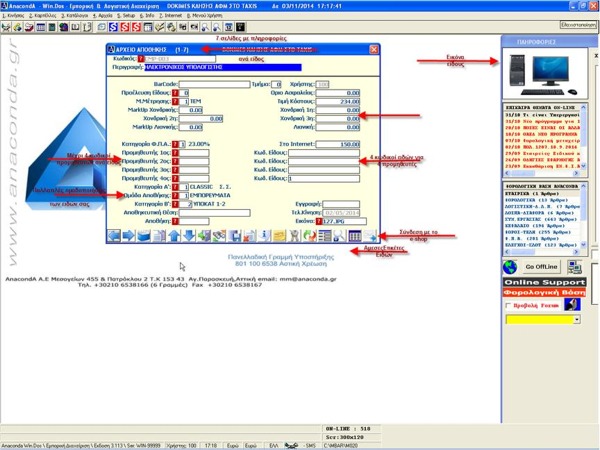Open the lookup '?' next to Μ.Μέτρησης
Screen dimensions: 600x450
[175, 101]
